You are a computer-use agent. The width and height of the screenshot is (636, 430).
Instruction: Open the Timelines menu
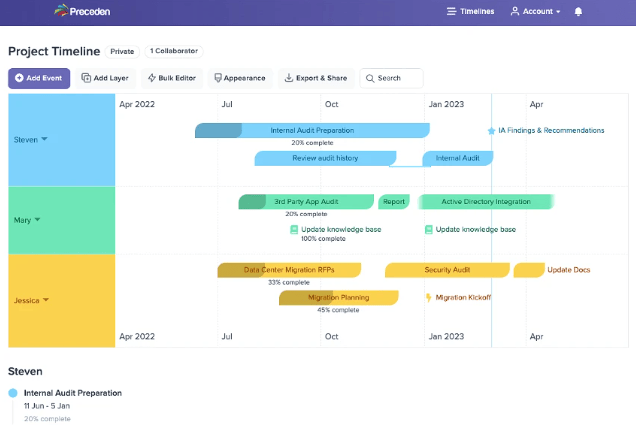[x=469, y=11]
